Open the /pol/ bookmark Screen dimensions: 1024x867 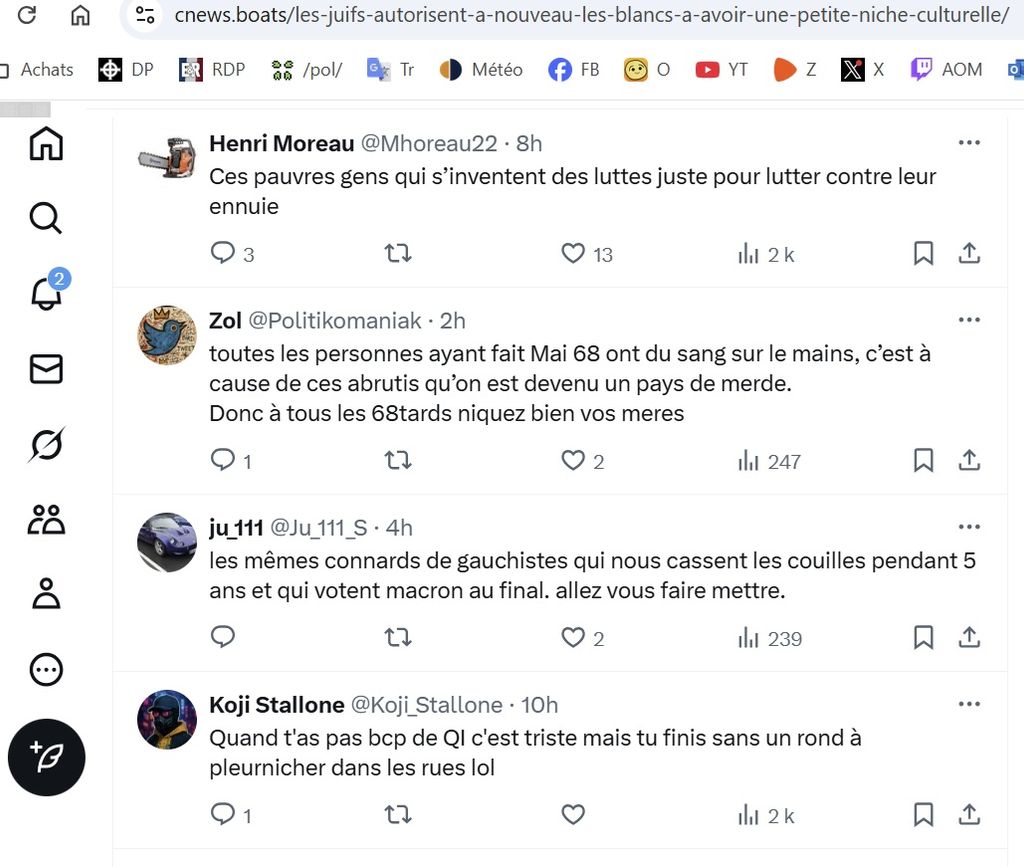coord(307,70)
